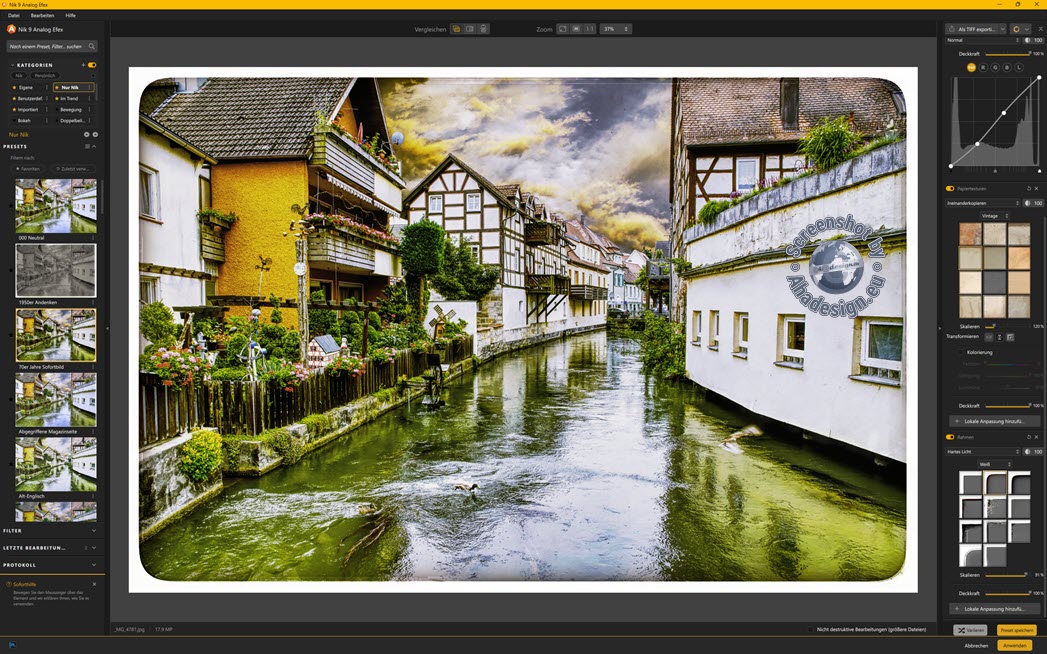Select the R red channel in the curve panel

[x=983, y=67]
